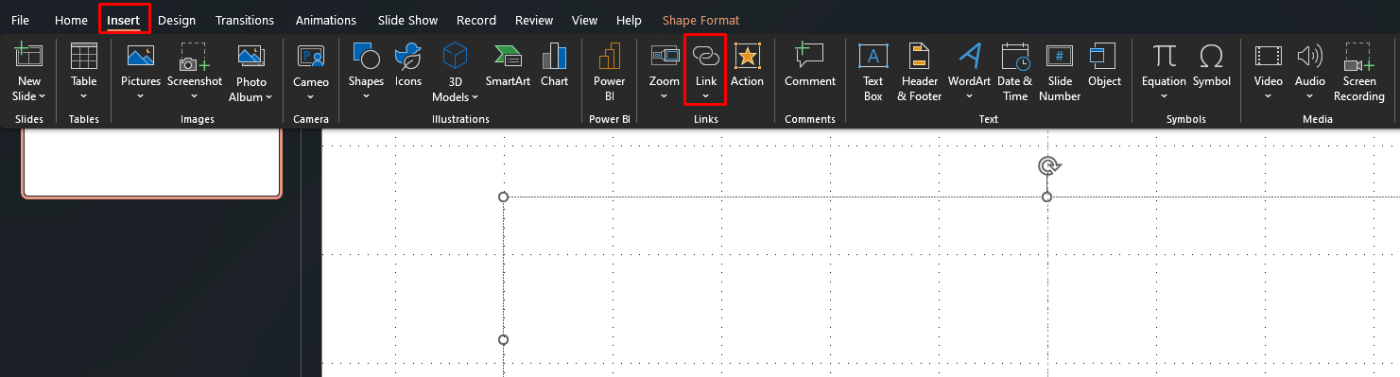This screenshot has height=377, width=1400.
Task: Click the Icons button
Action: [x=408, y=65]
